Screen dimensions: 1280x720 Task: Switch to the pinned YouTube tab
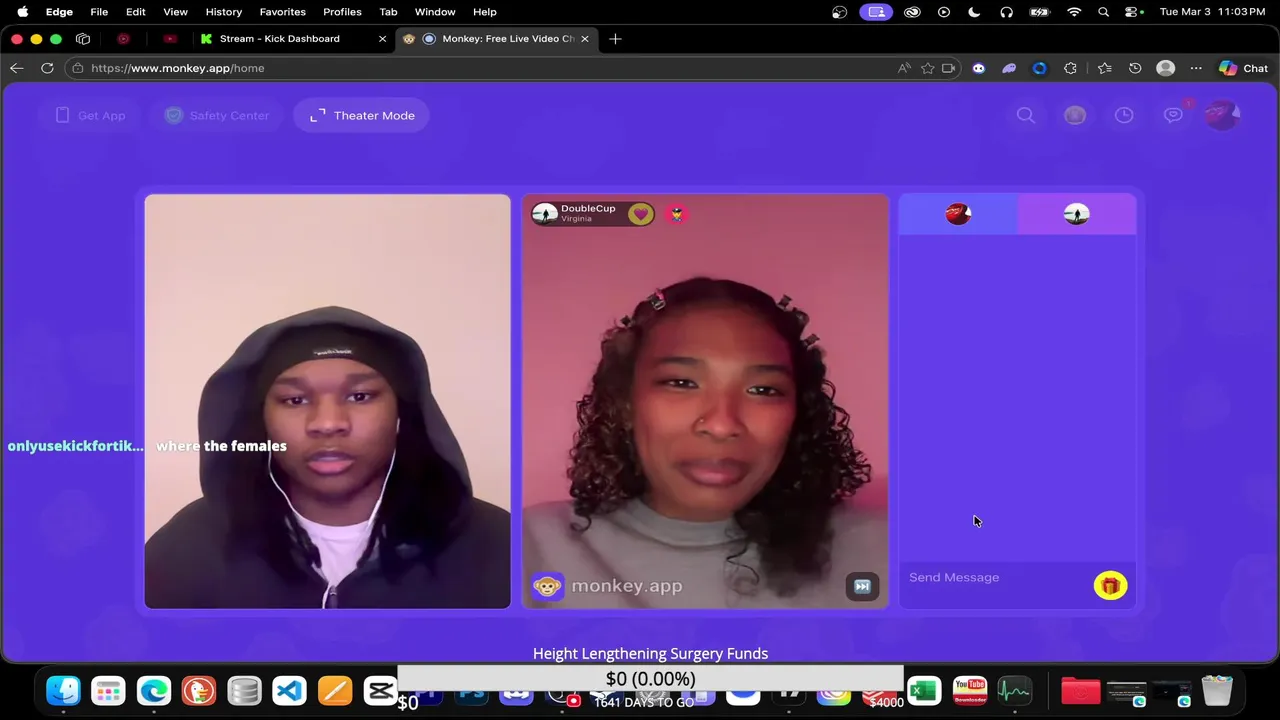point(170,38)
